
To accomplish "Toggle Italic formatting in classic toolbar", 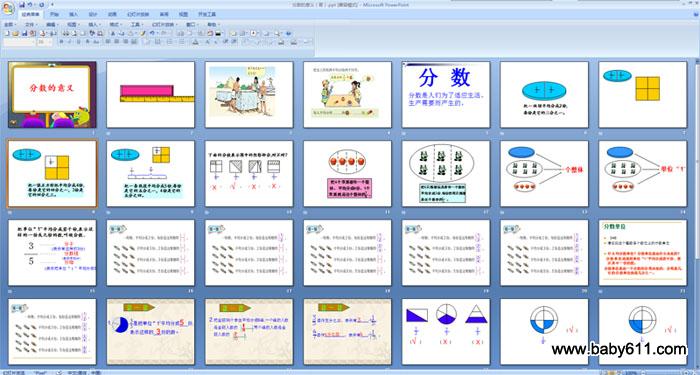I will 70,42.
